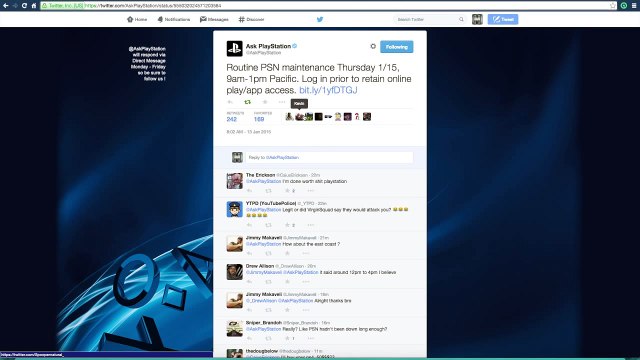640x360 pixels.
Task: Retweet Jimmy Makaveli's 'Alright thanks' tweet
Action: click(268, 310)
